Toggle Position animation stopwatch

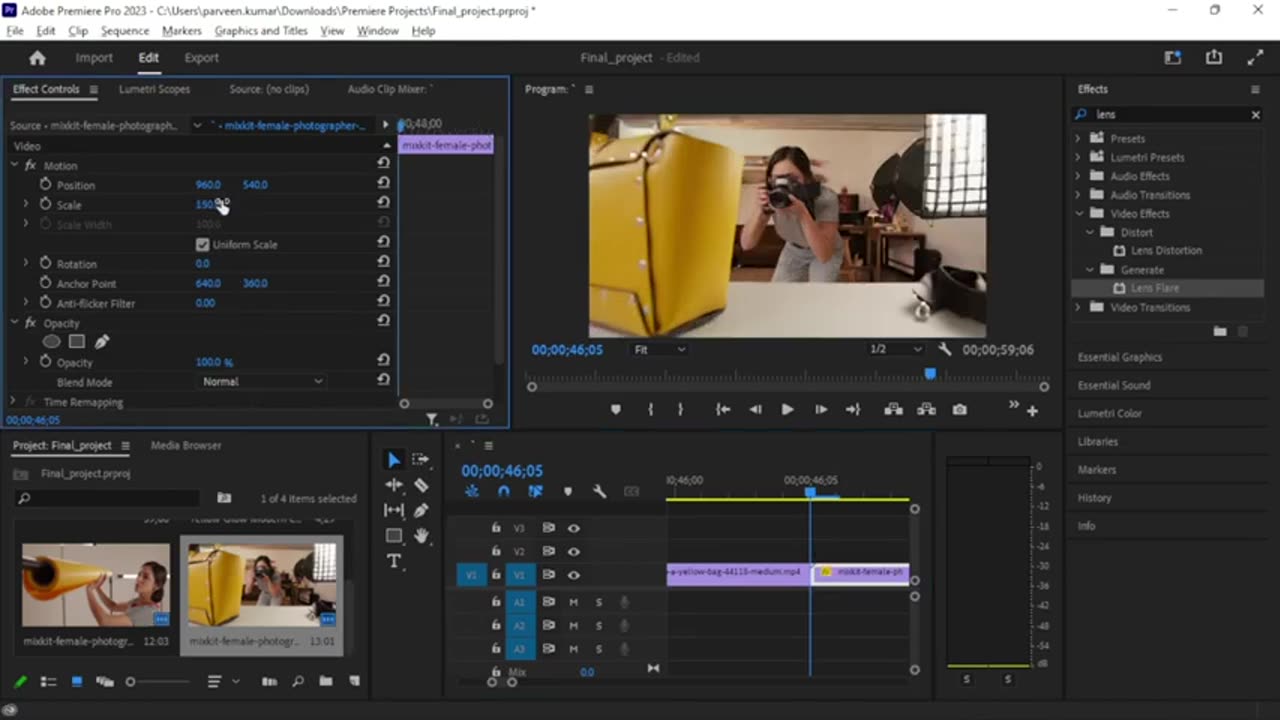(45, 184)
